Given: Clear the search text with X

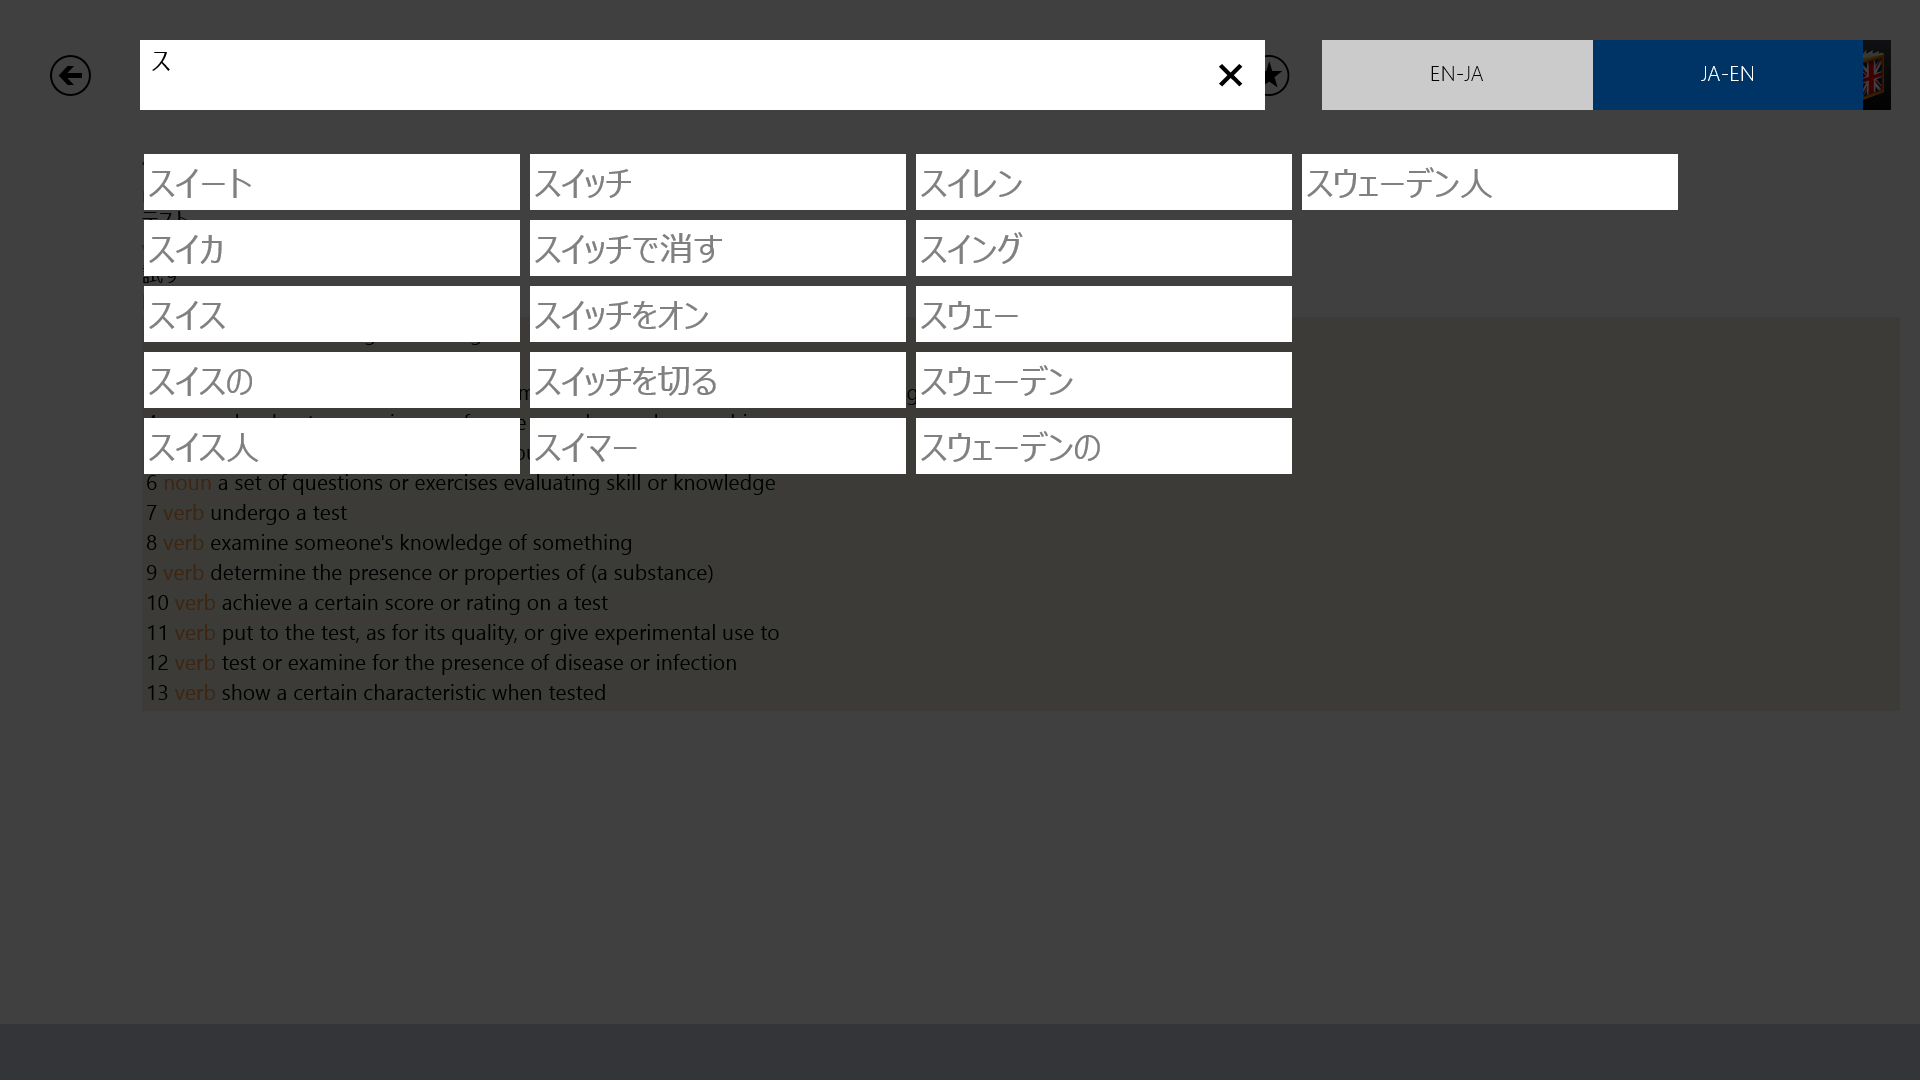Looking at the screenshot, I should point(1230,75).
